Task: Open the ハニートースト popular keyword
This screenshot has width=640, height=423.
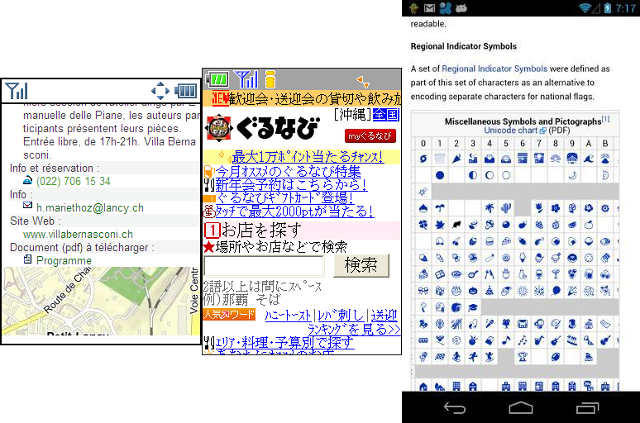Action: click(288, 315)
